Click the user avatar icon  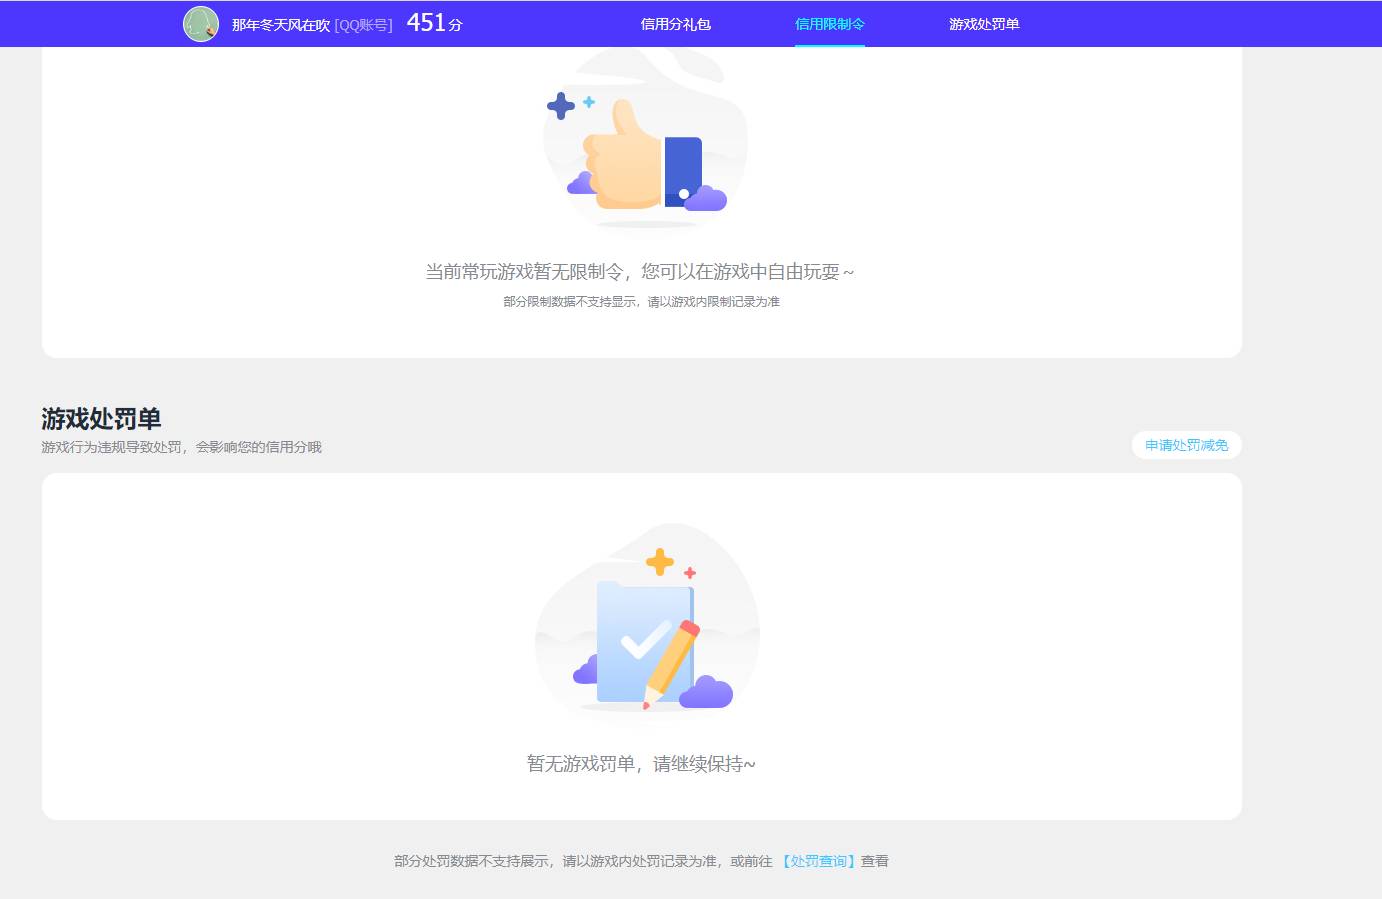201,23
